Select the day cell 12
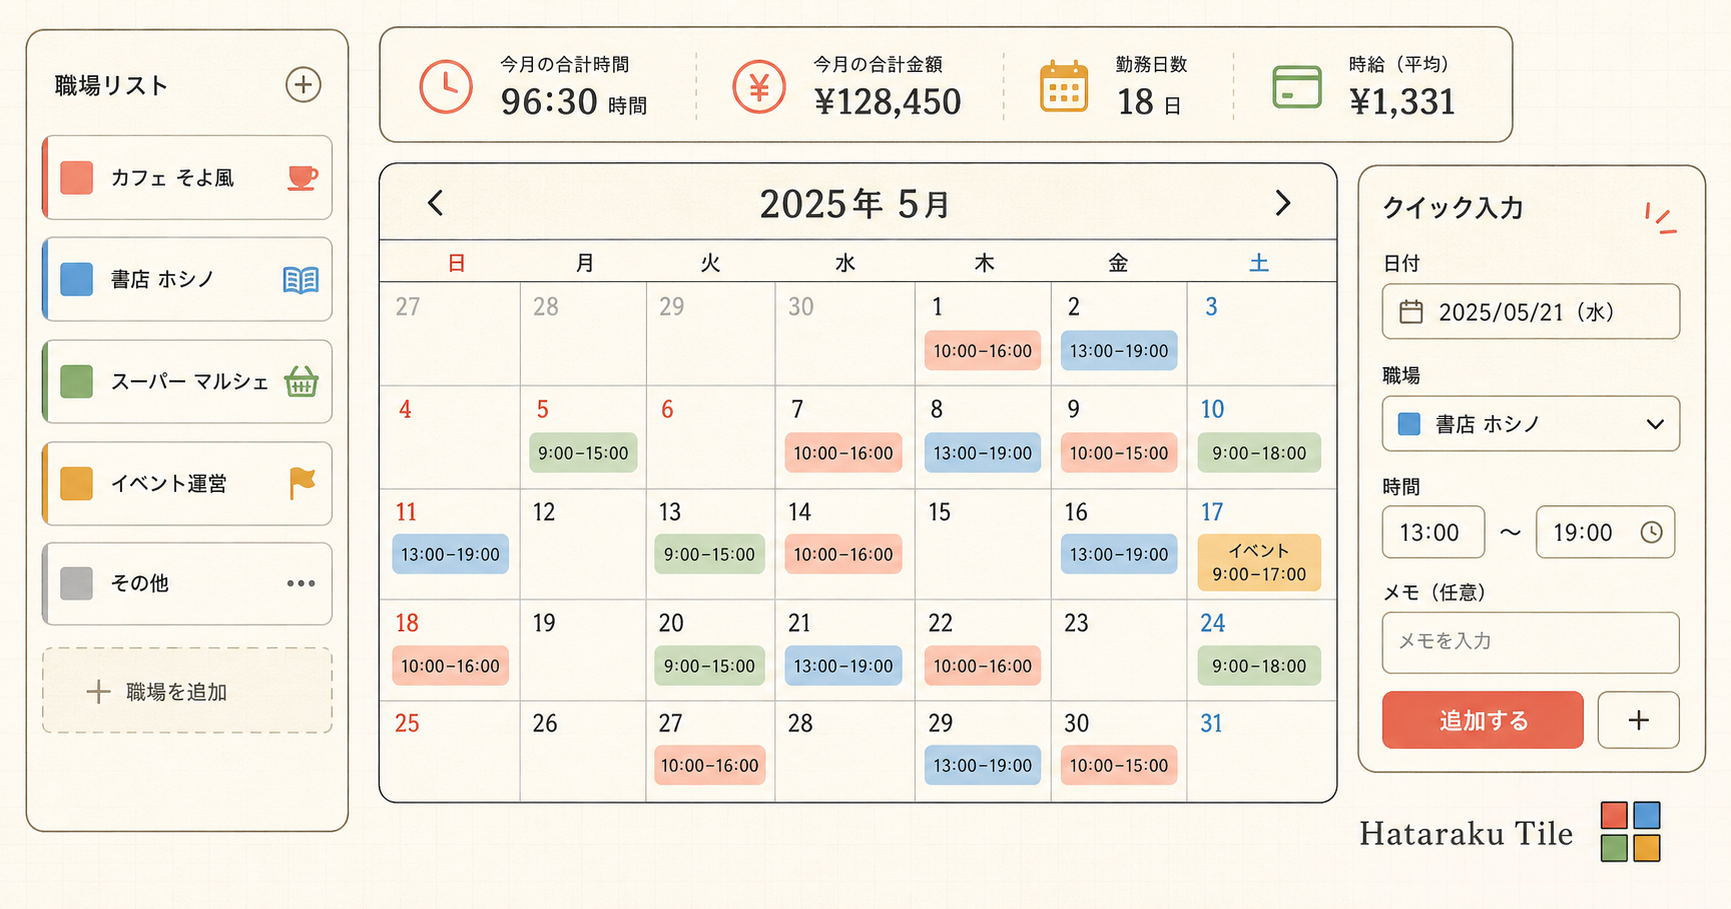1731x909 pixels. coord(583,544)
